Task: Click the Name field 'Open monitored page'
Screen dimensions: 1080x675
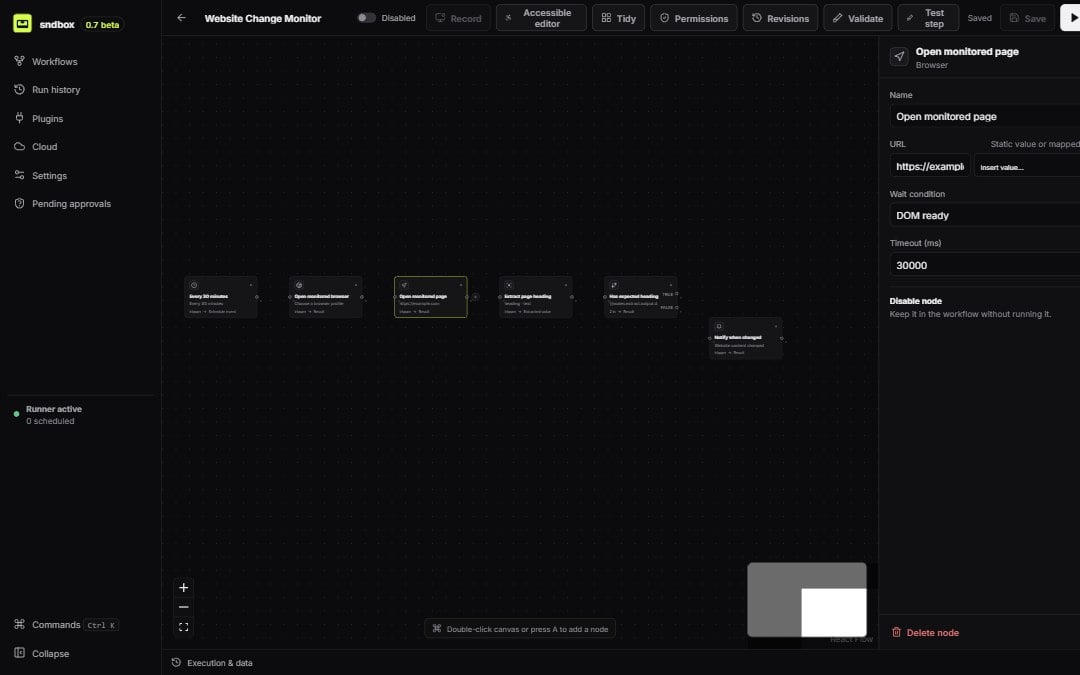Action: [985, 116]
